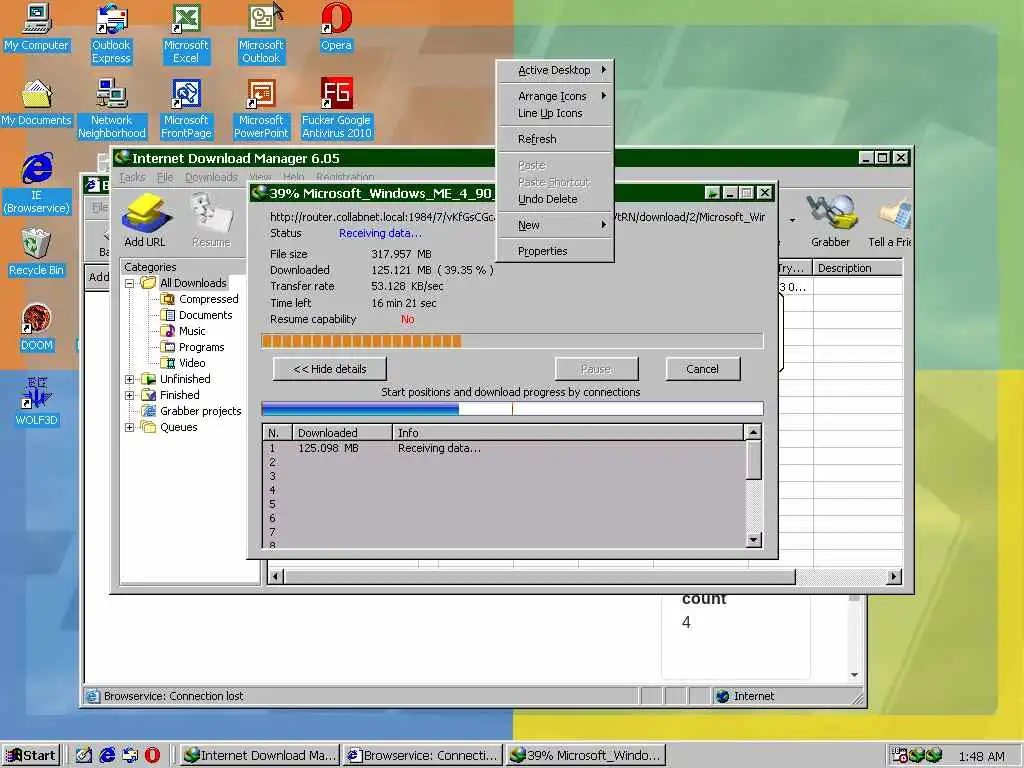
Task: Switch to Browservice taskbar button
Action: (x=423, y=756)
